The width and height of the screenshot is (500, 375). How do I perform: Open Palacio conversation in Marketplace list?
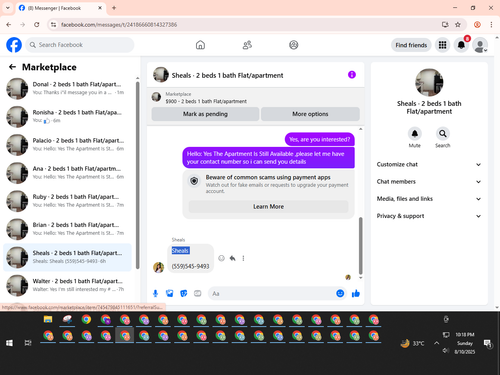pos(68,145)
